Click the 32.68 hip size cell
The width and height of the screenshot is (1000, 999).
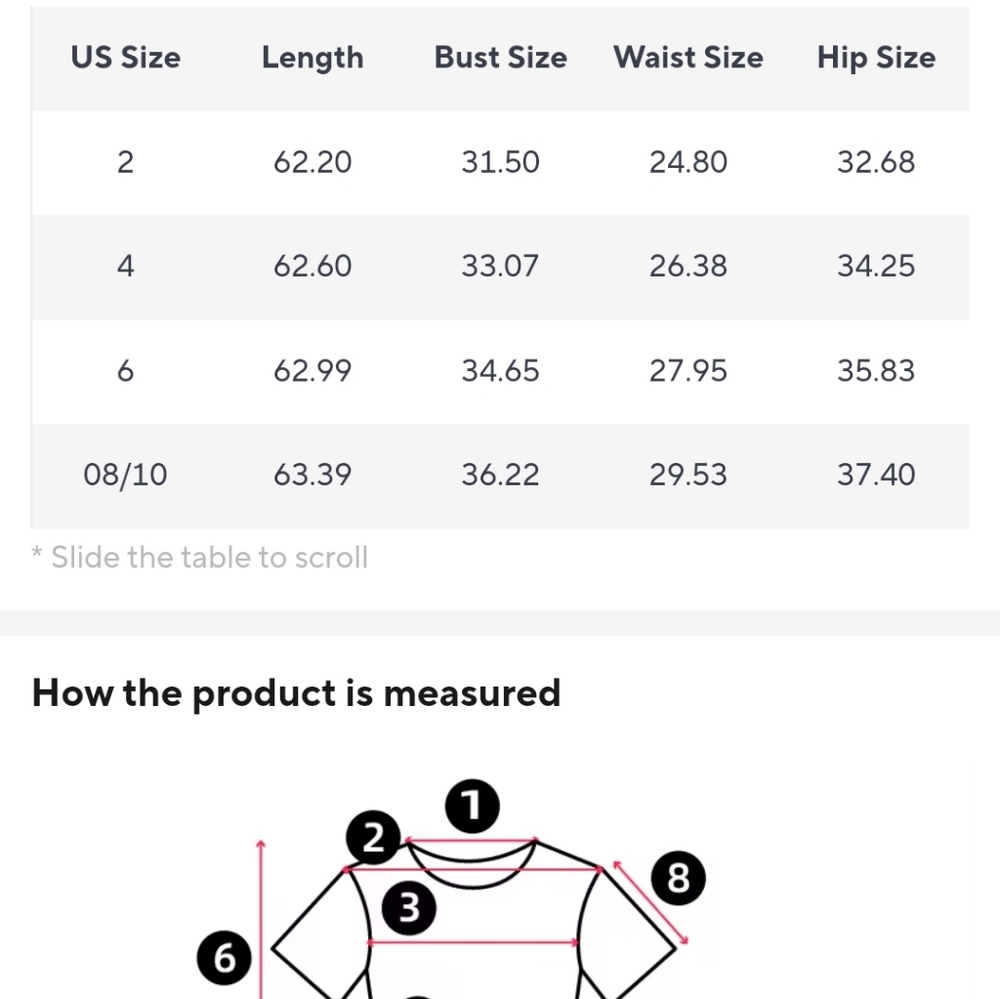876,163
